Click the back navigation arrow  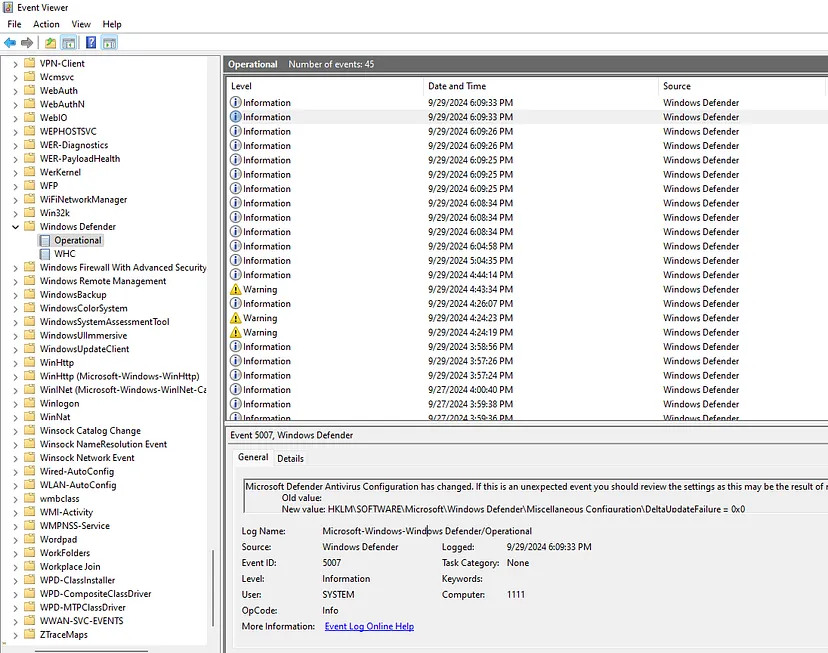point(10,42)
